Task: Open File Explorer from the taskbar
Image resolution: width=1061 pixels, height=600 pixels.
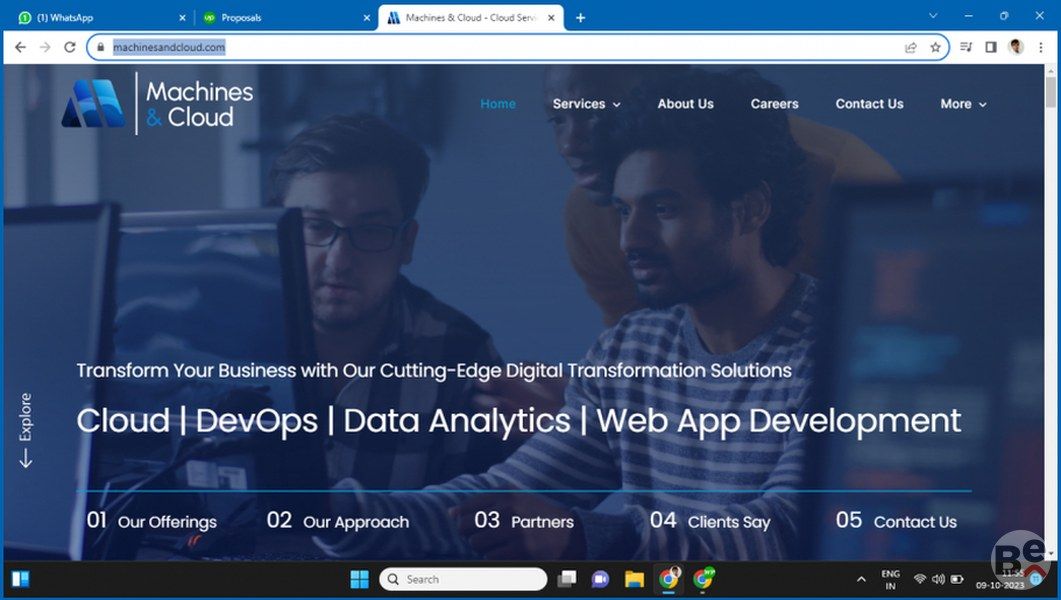Action: pyautogui.click(x=634, y=579)
